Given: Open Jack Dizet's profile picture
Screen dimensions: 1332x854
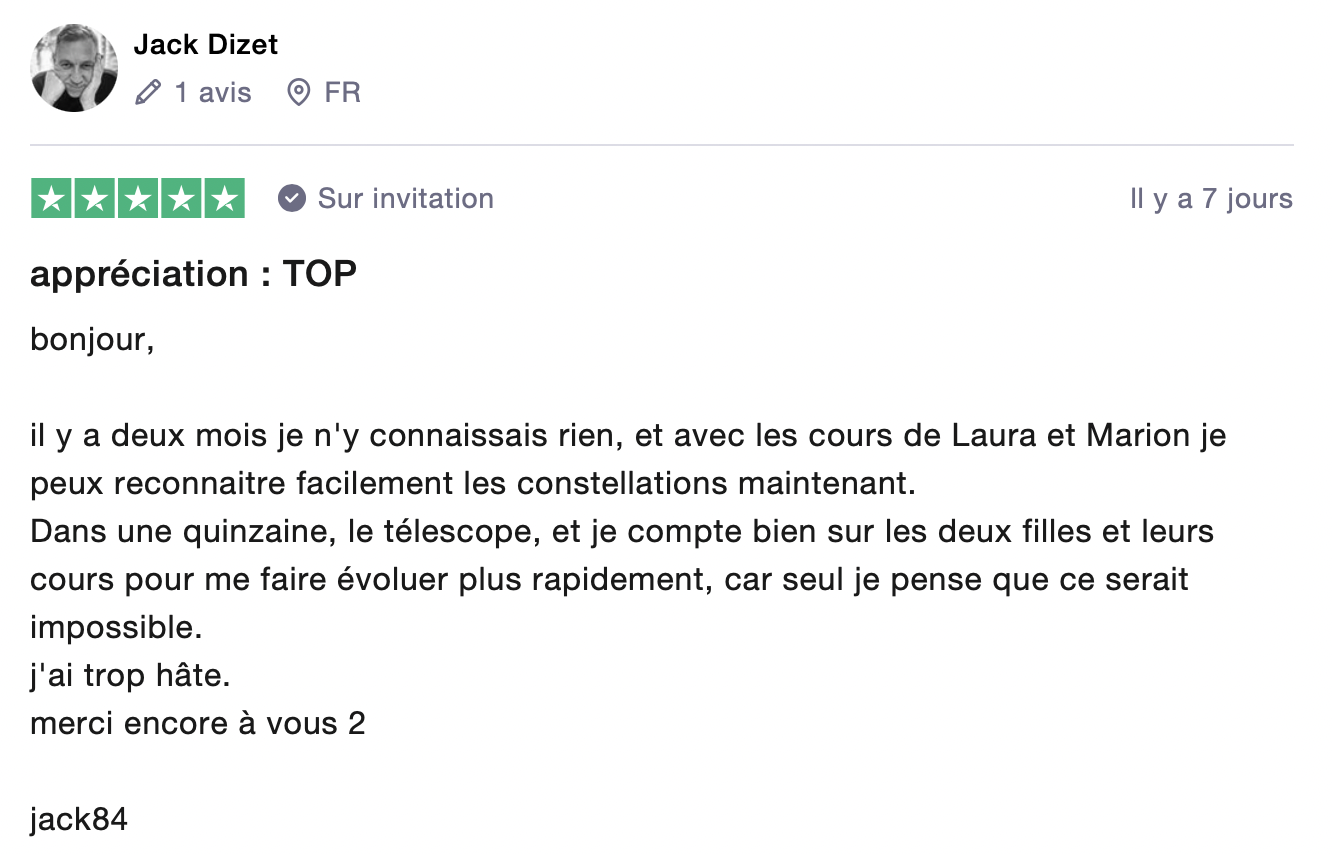Looking at the screenshot, I should click(74, 68).
